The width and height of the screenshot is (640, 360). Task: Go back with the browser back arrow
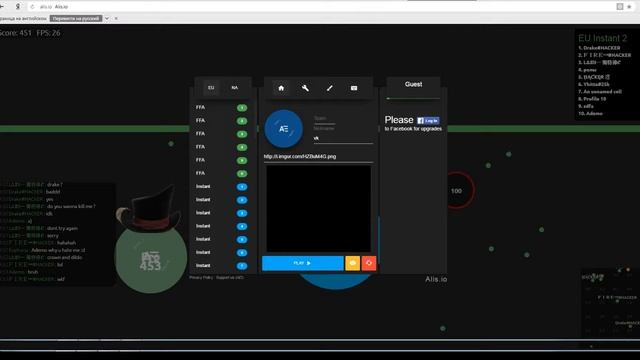[2, 7]
